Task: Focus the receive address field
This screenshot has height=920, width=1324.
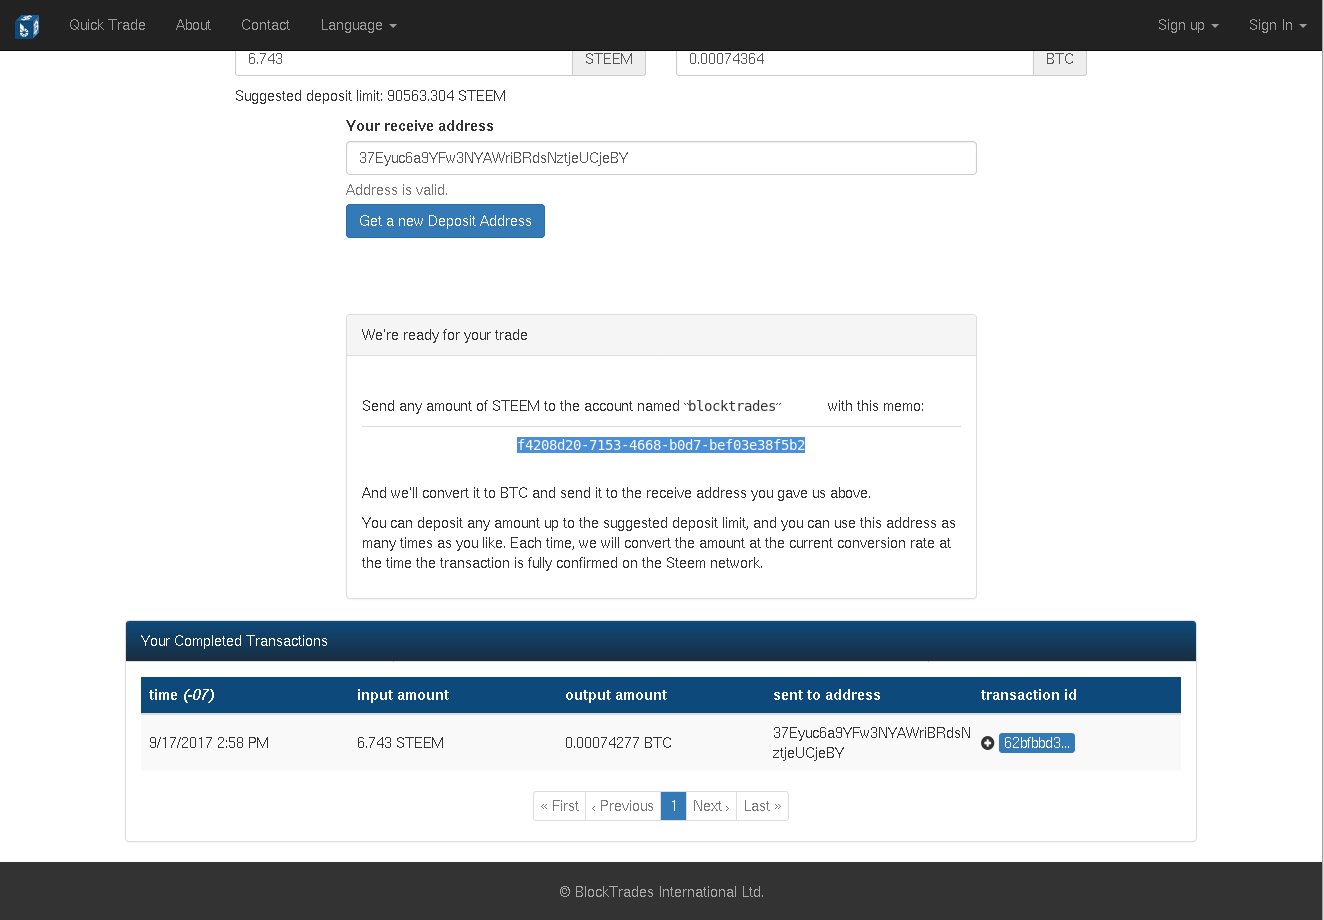Action: (x=661, y=158)
